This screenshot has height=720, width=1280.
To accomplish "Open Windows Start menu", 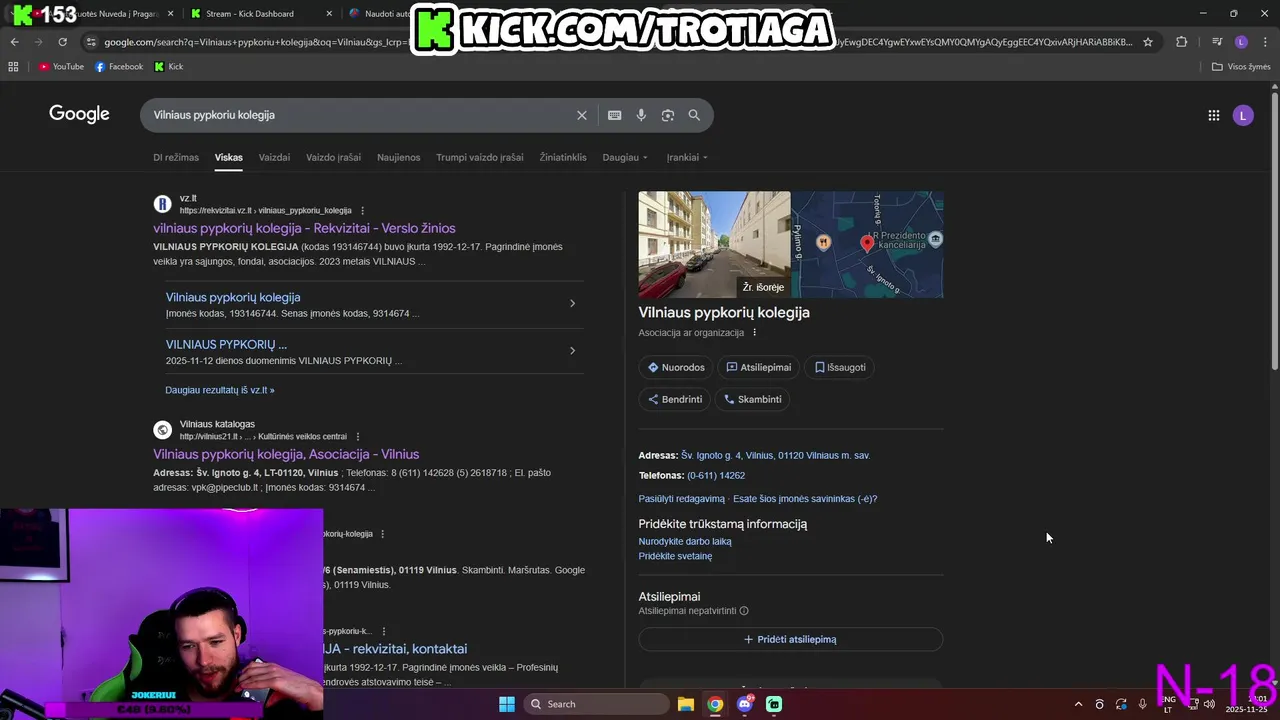I will [x=507, y=704].
